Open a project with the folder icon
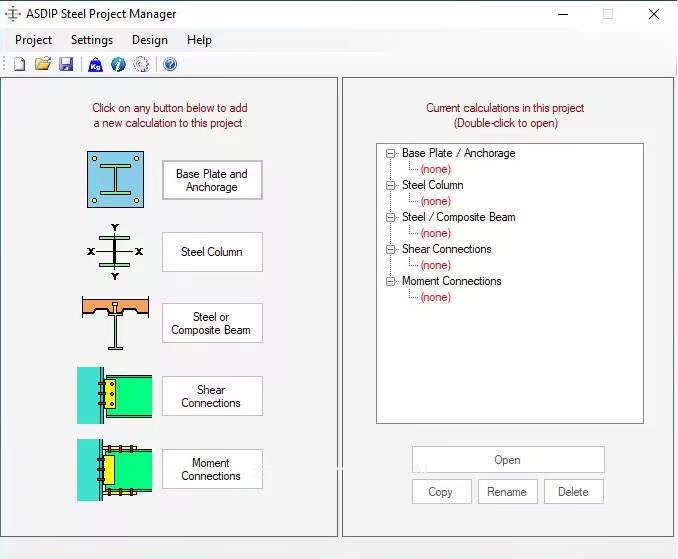The width and height of the screenshot is (678, 559). pos(43,64)
